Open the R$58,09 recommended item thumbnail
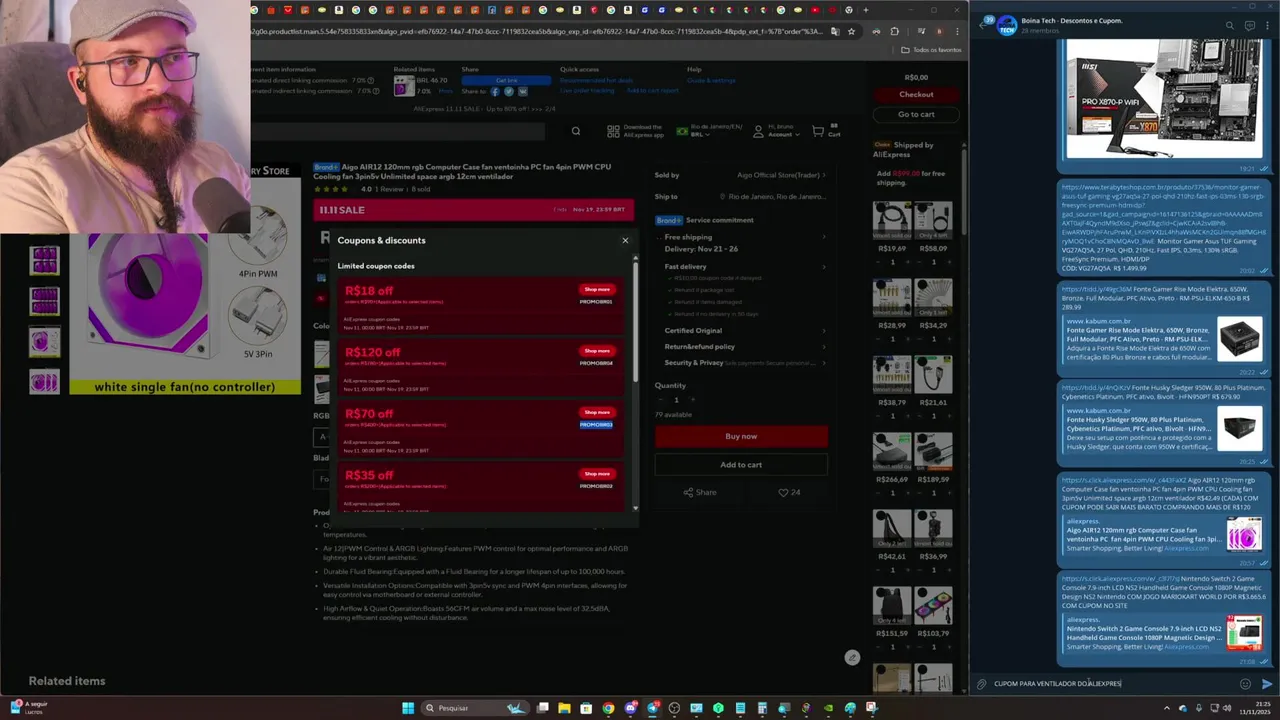Screen dimensions: 1280x720 click(933, 220)
